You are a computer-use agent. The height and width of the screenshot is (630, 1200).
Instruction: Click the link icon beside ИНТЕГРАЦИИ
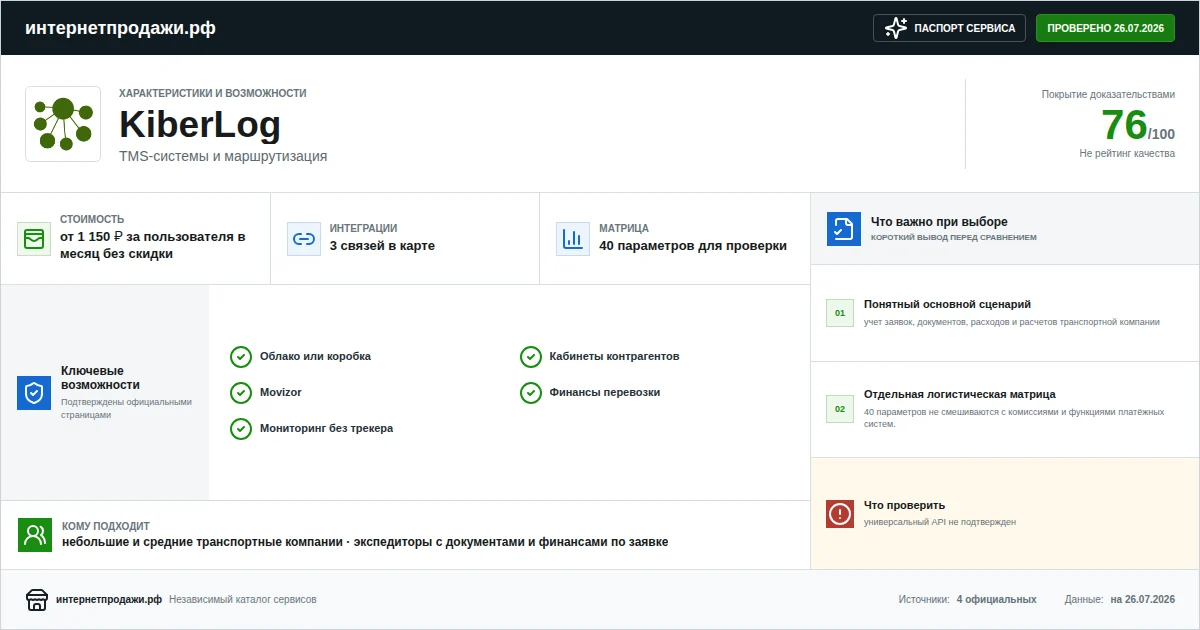(x=303, y=239)
